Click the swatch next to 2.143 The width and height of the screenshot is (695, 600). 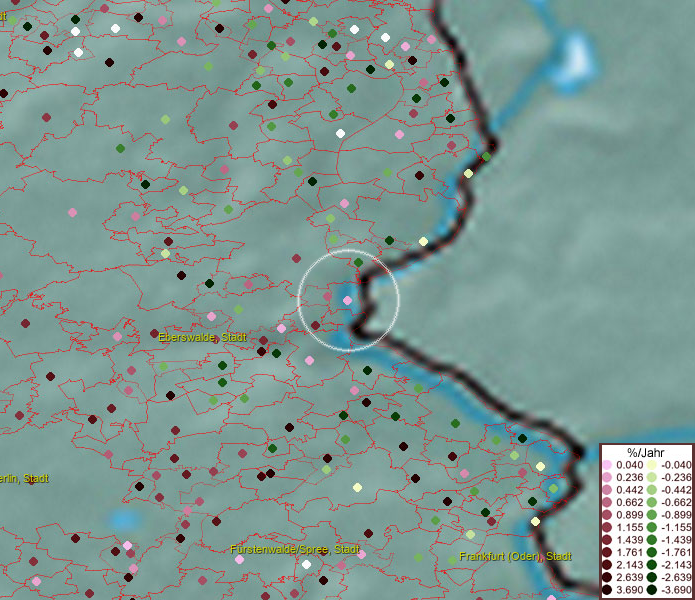[607, 565]
